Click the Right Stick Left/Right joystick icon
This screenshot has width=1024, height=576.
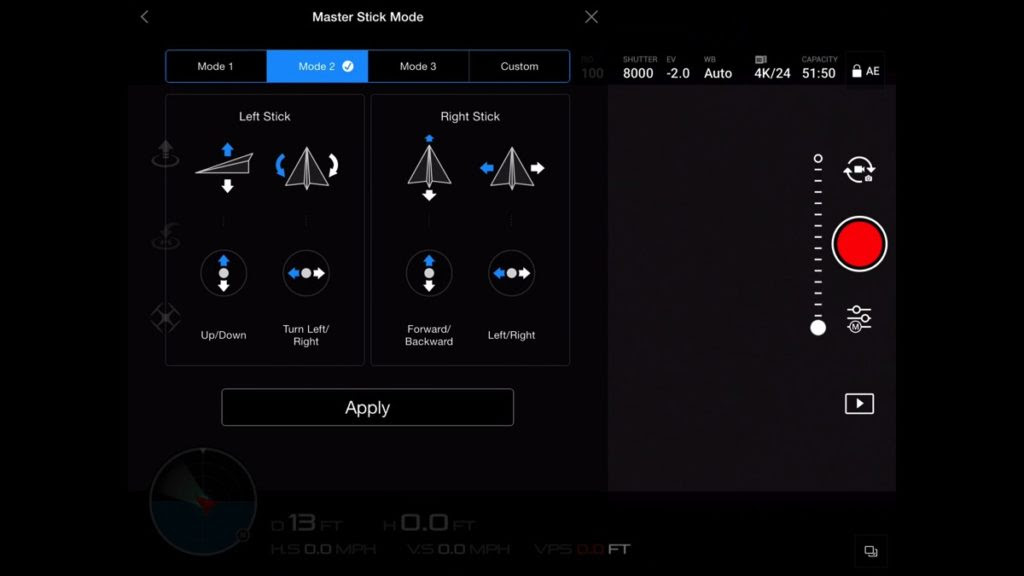511,273
